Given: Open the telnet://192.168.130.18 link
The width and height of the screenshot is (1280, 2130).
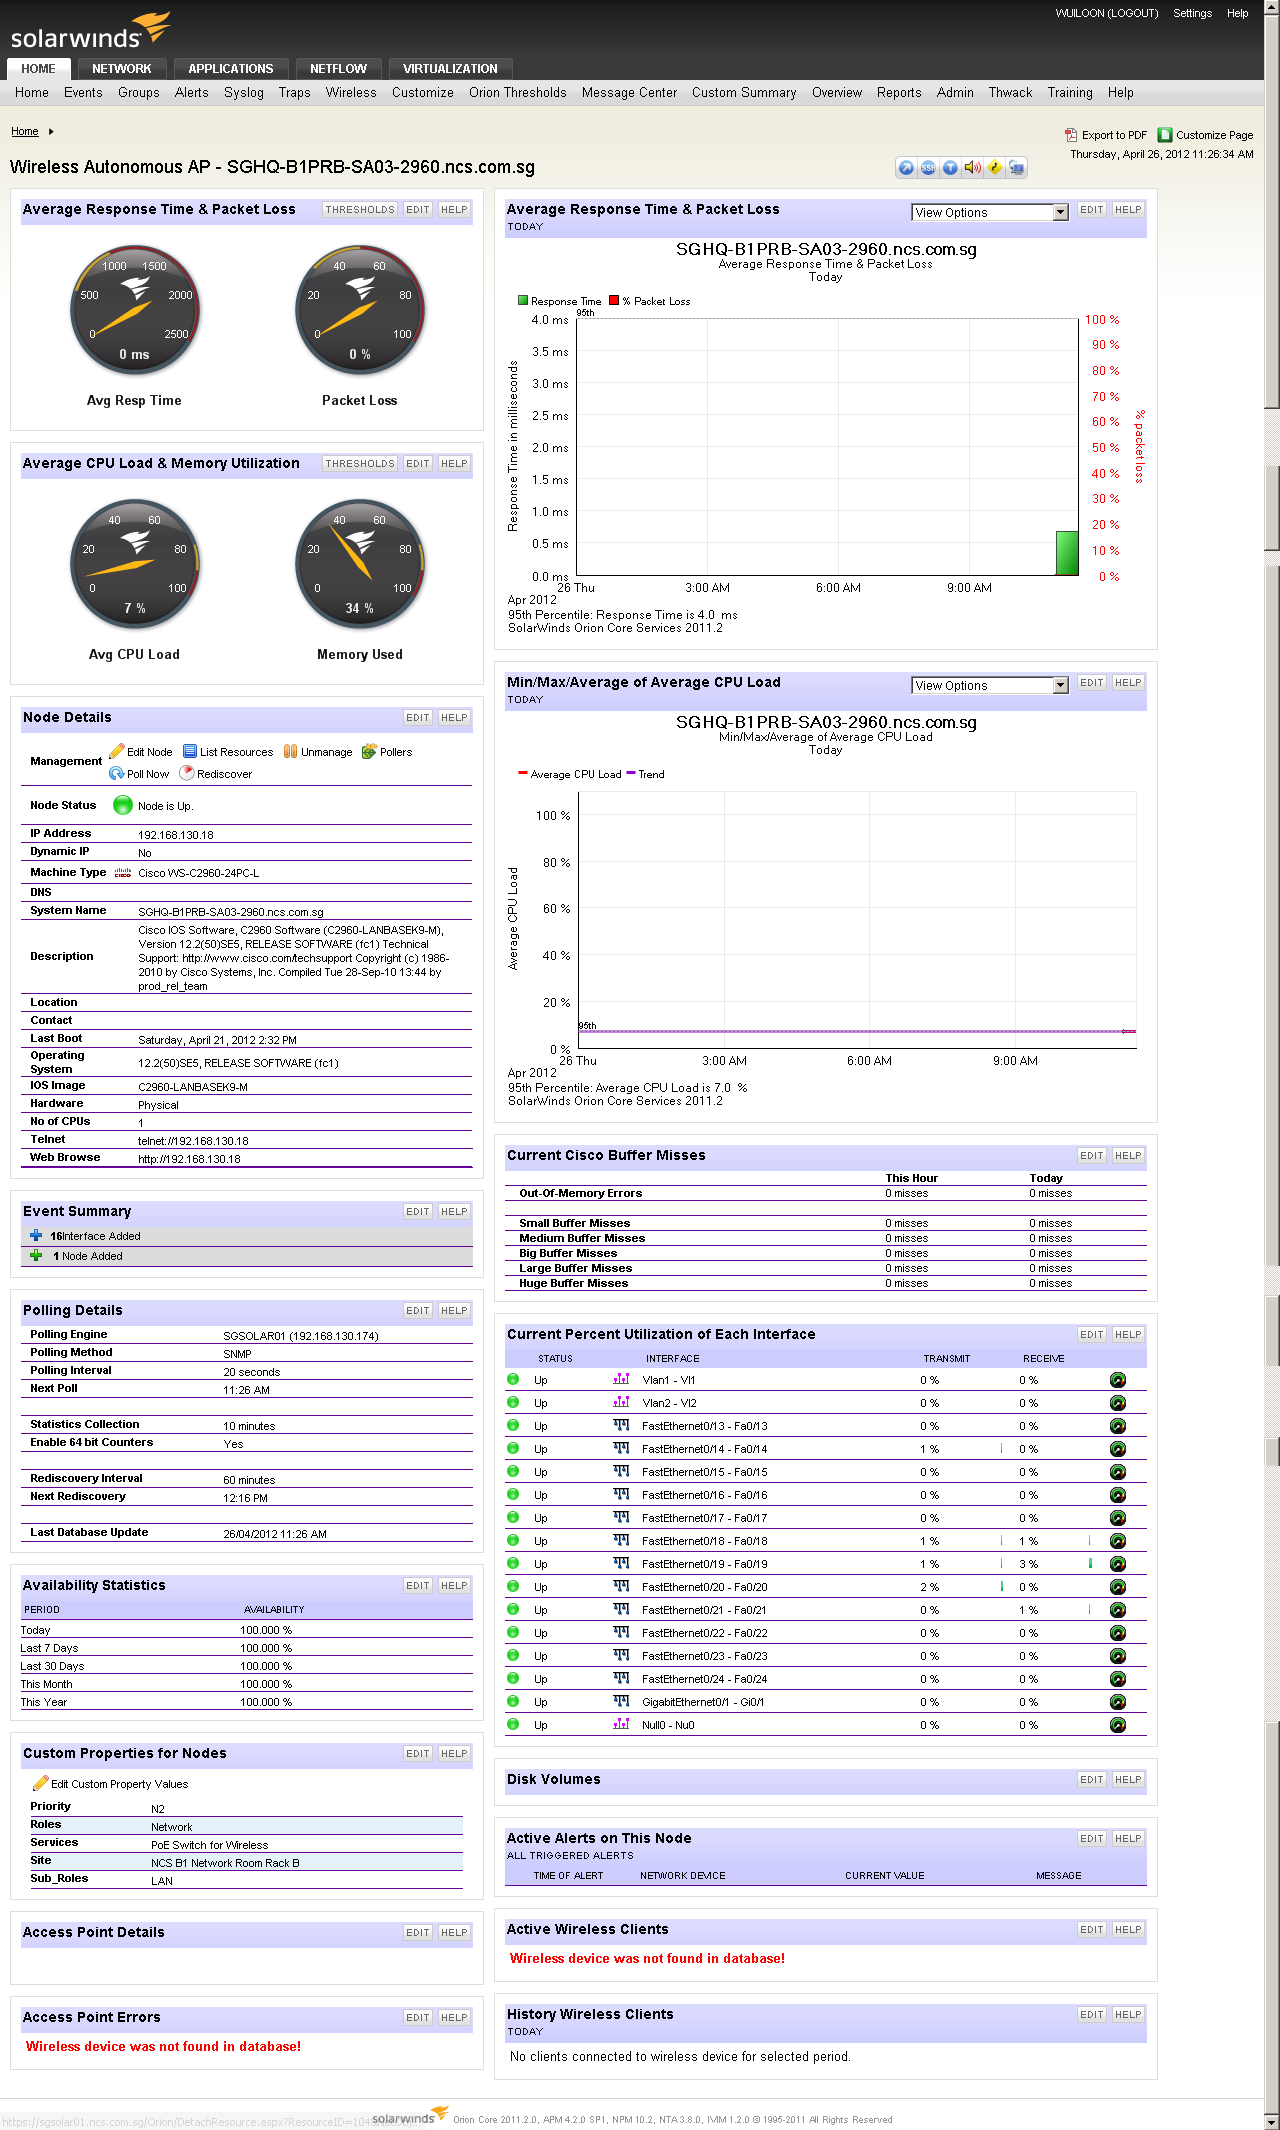Looking at the screenshot, I should (193, 1141).
